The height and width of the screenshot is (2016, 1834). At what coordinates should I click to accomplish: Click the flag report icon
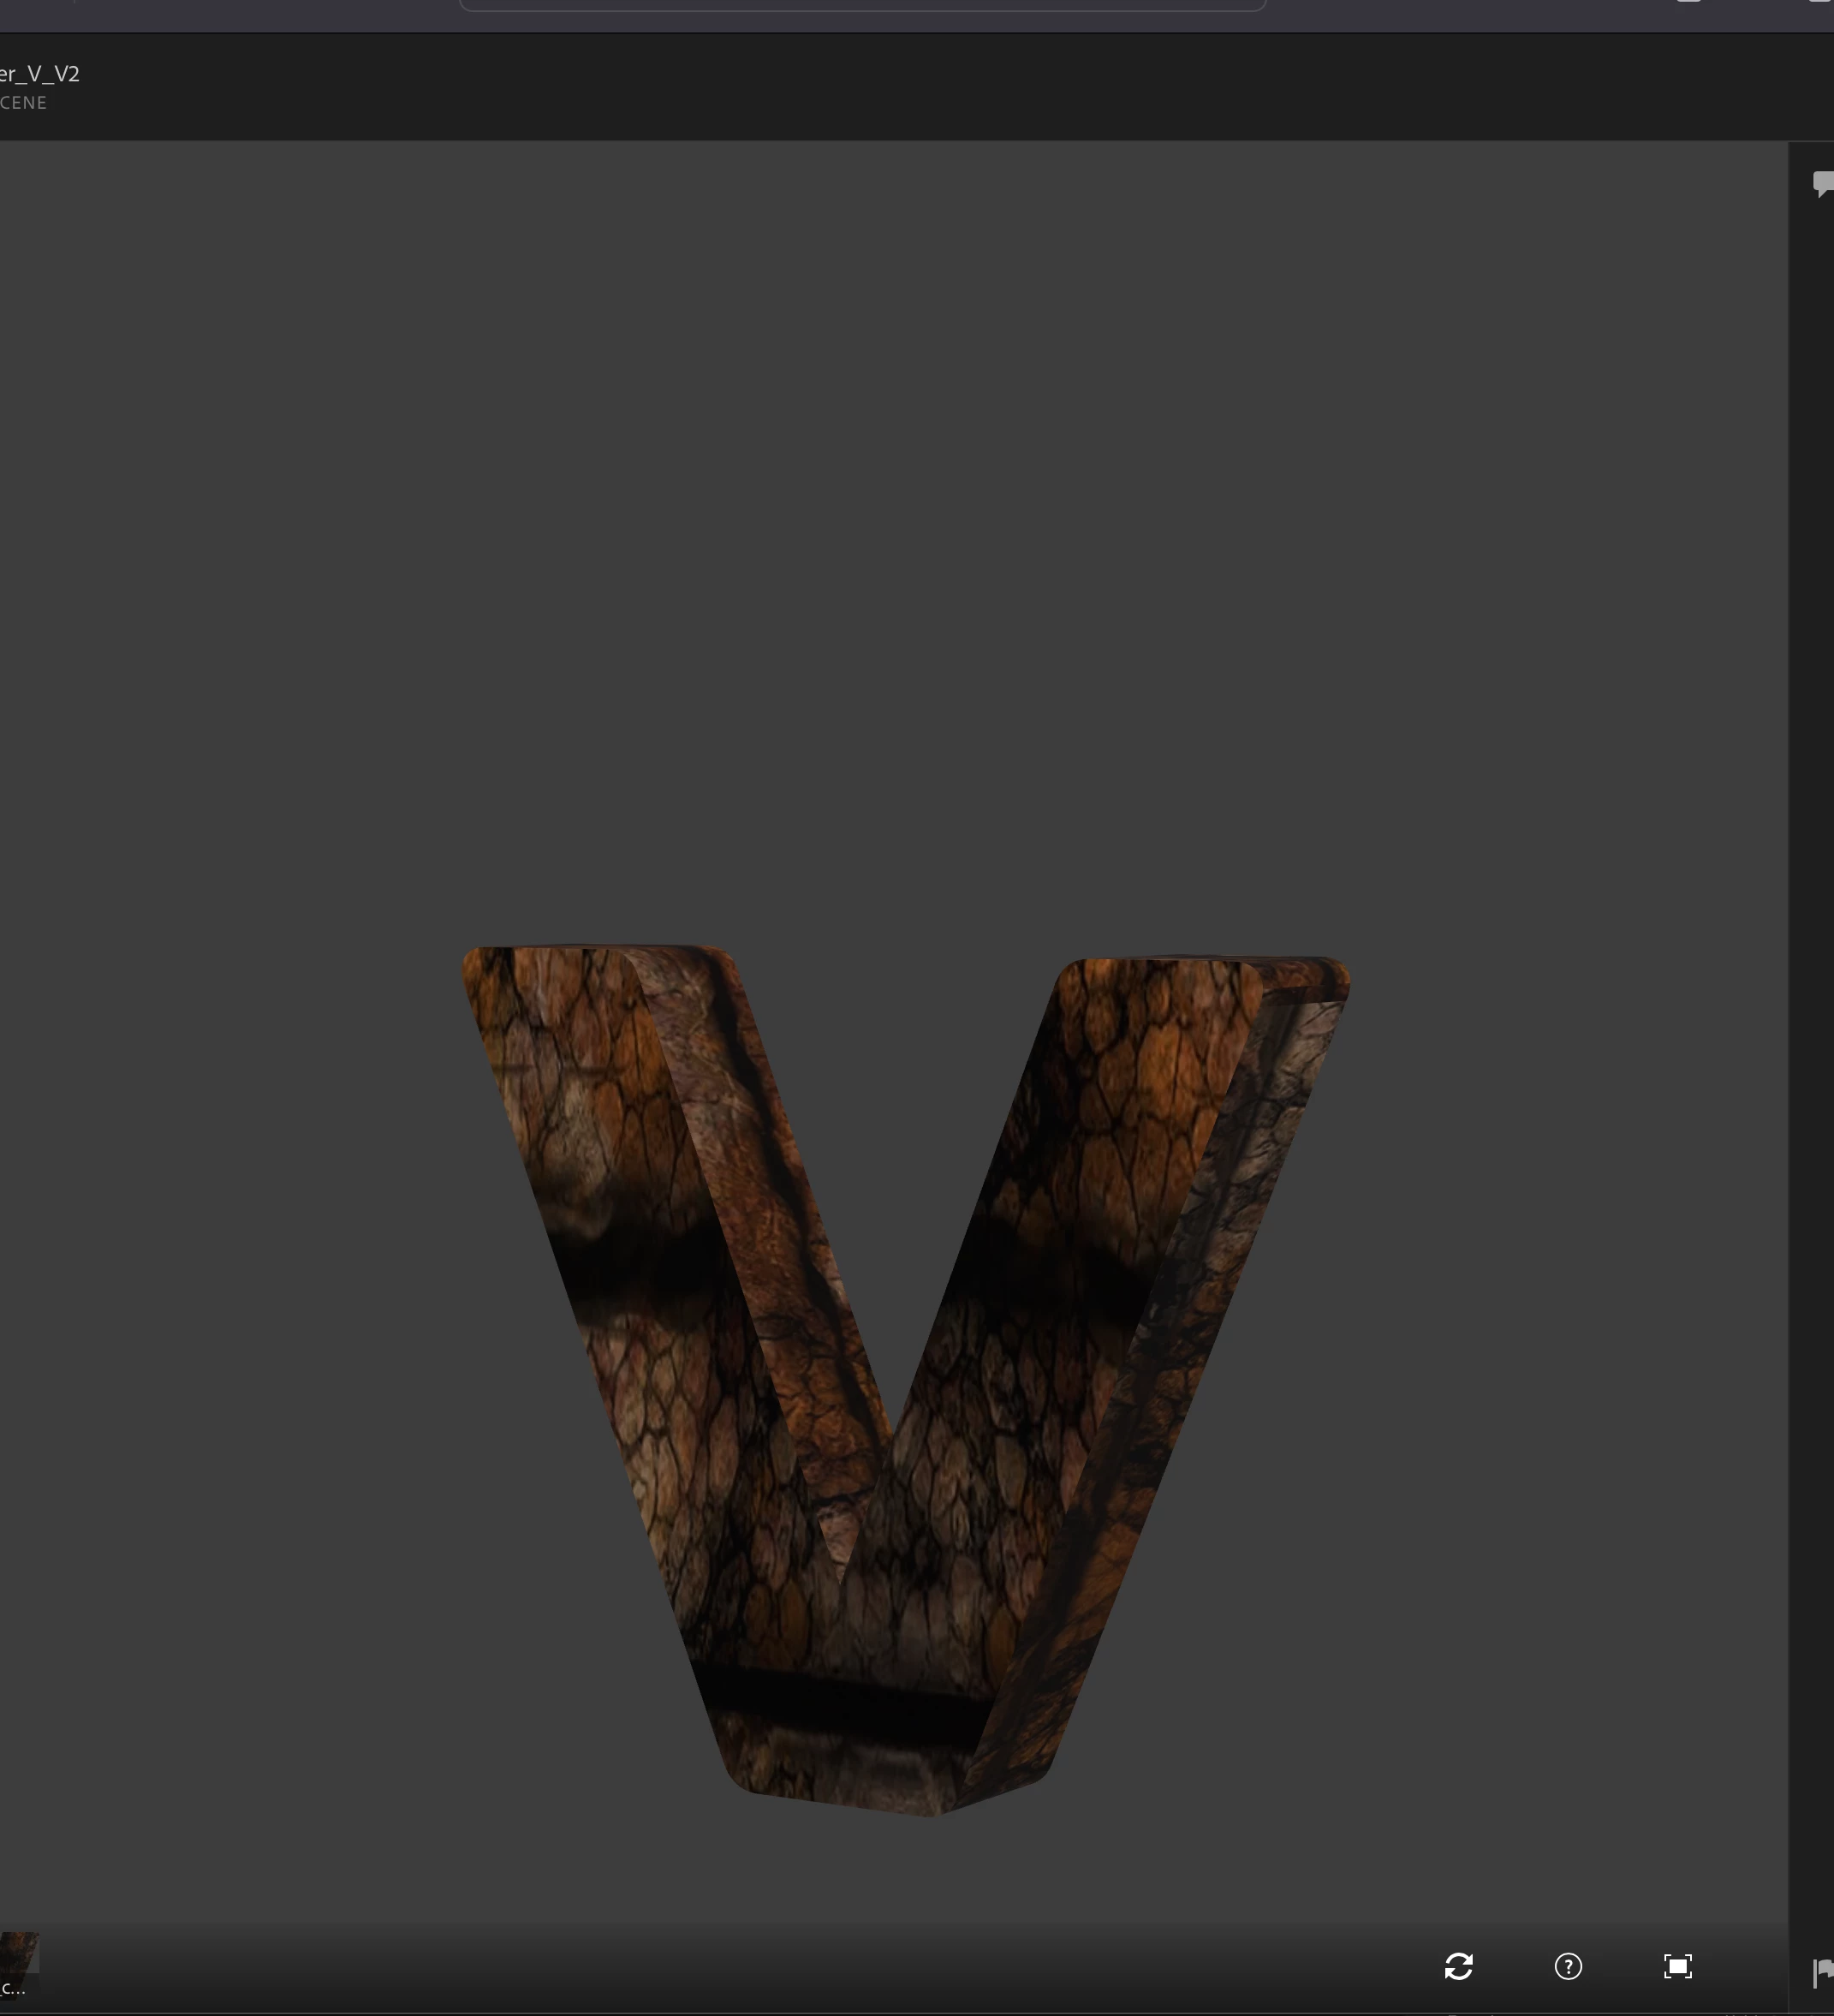coord(1823,1971)
